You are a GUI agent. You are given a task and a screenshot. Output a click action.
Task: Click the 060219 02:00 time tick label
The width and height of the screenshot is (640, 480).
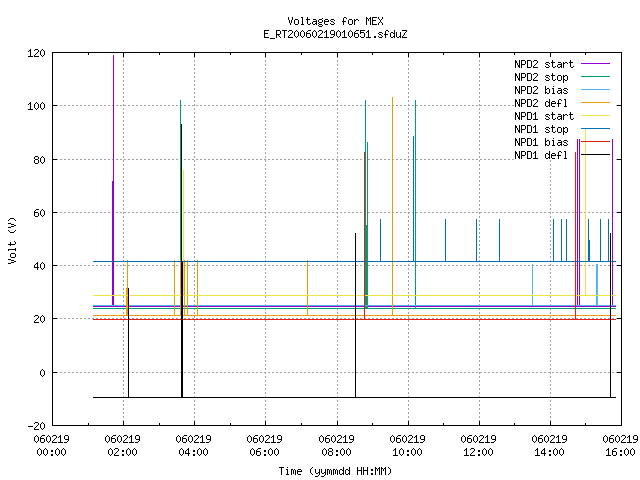(122, 446)
